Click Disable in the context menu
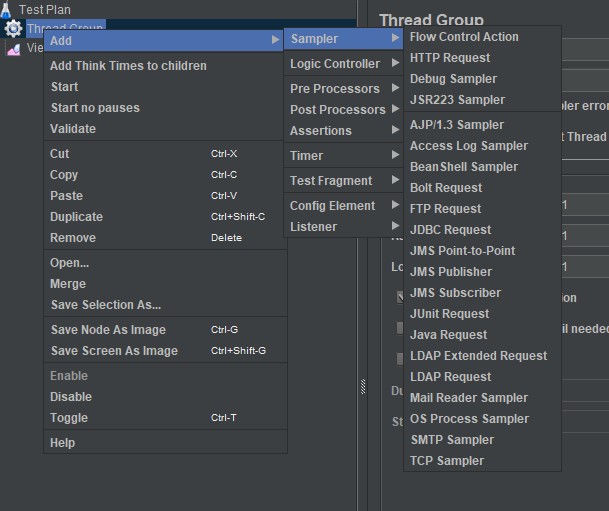Screen dimensions: 609x511 70,397
